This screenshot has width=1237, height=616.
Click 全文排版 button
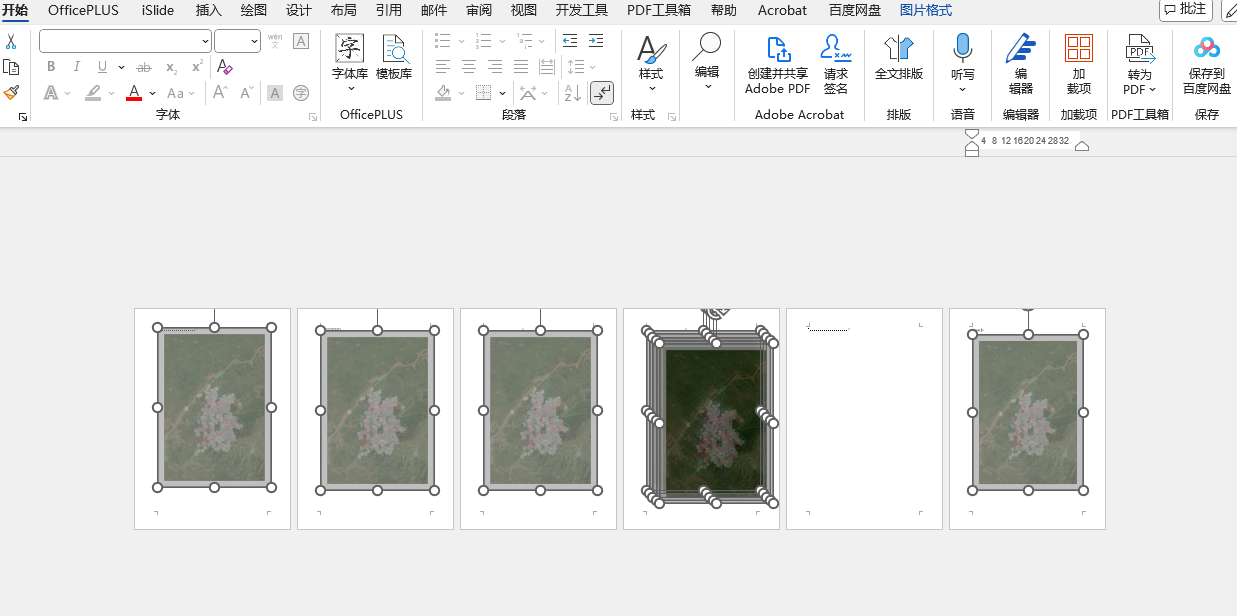click(x=899, y=58)
